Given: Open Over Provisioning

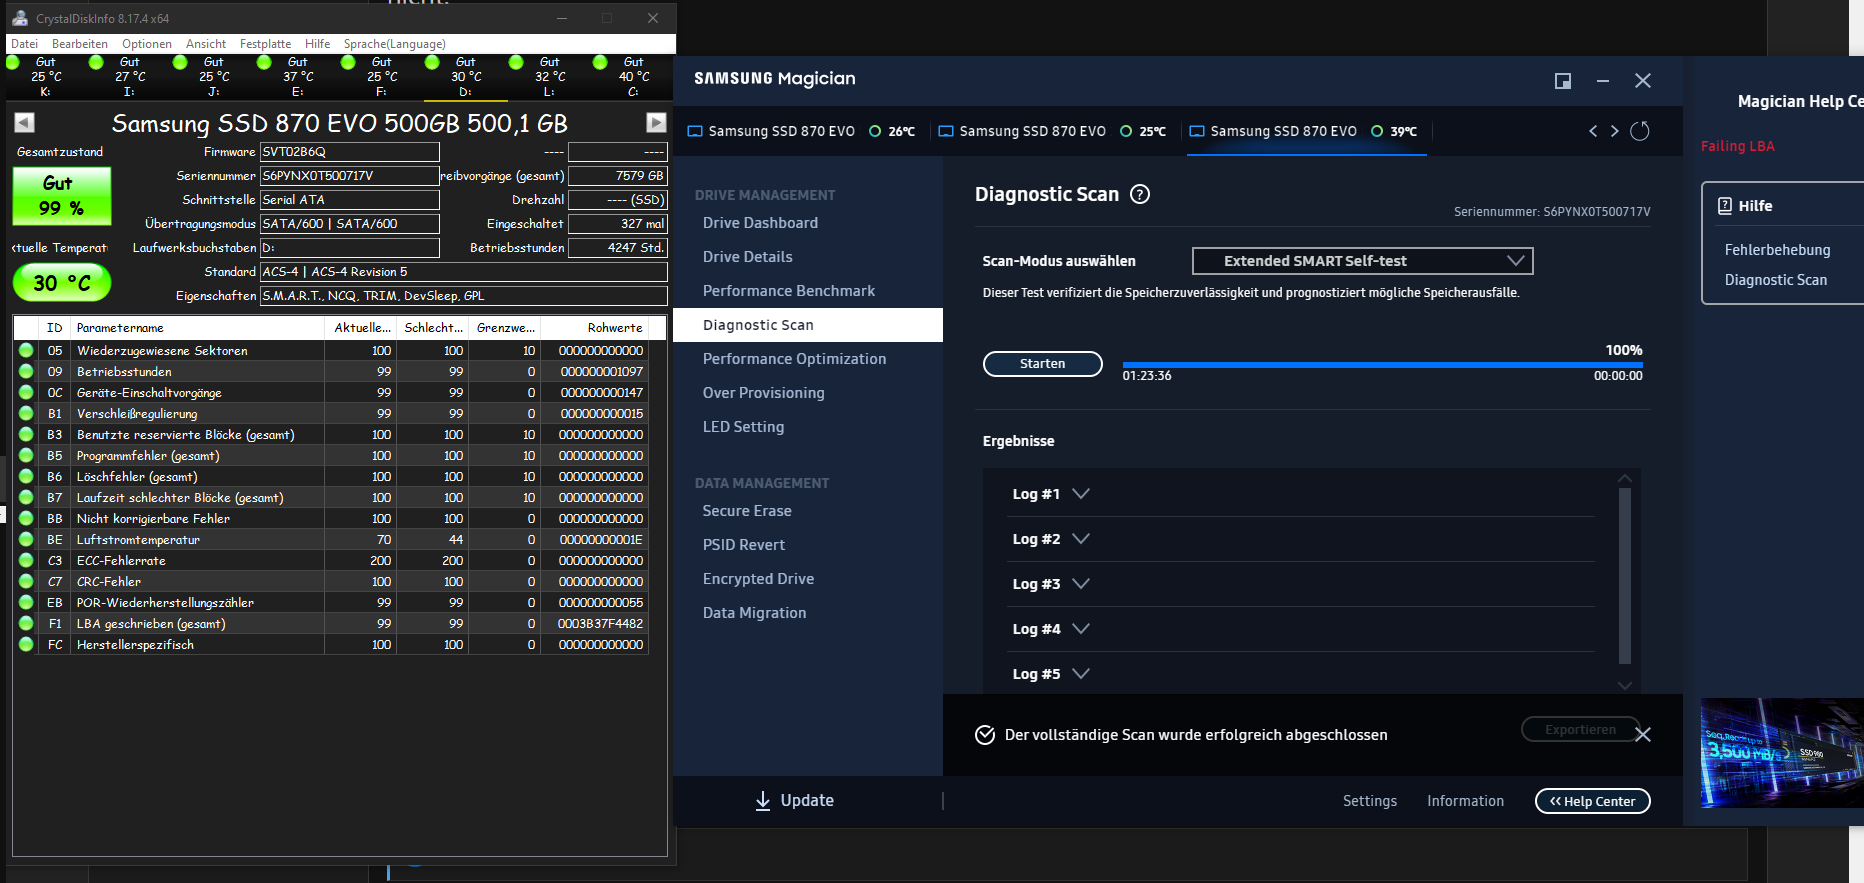Looking at the screenshot, I should [x=764, y=393].
